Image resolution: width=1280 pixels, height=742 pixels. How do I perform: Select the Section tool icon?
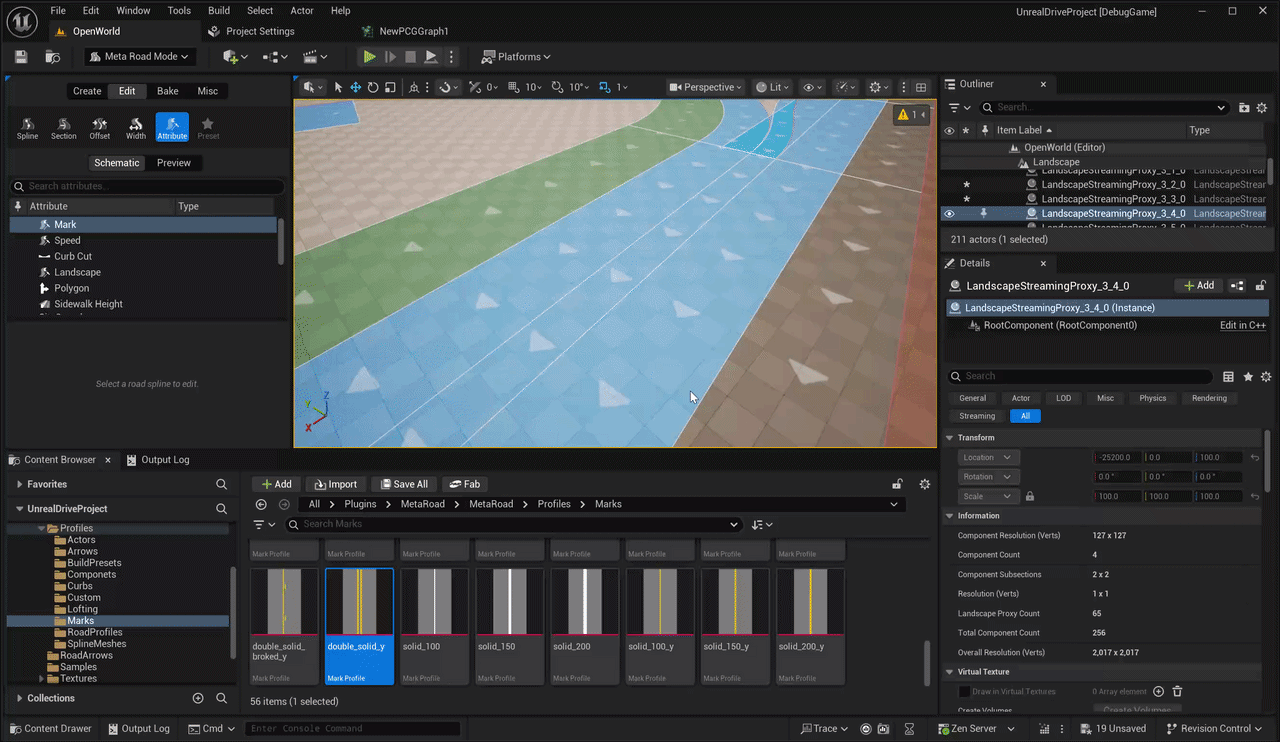(63, 128)
